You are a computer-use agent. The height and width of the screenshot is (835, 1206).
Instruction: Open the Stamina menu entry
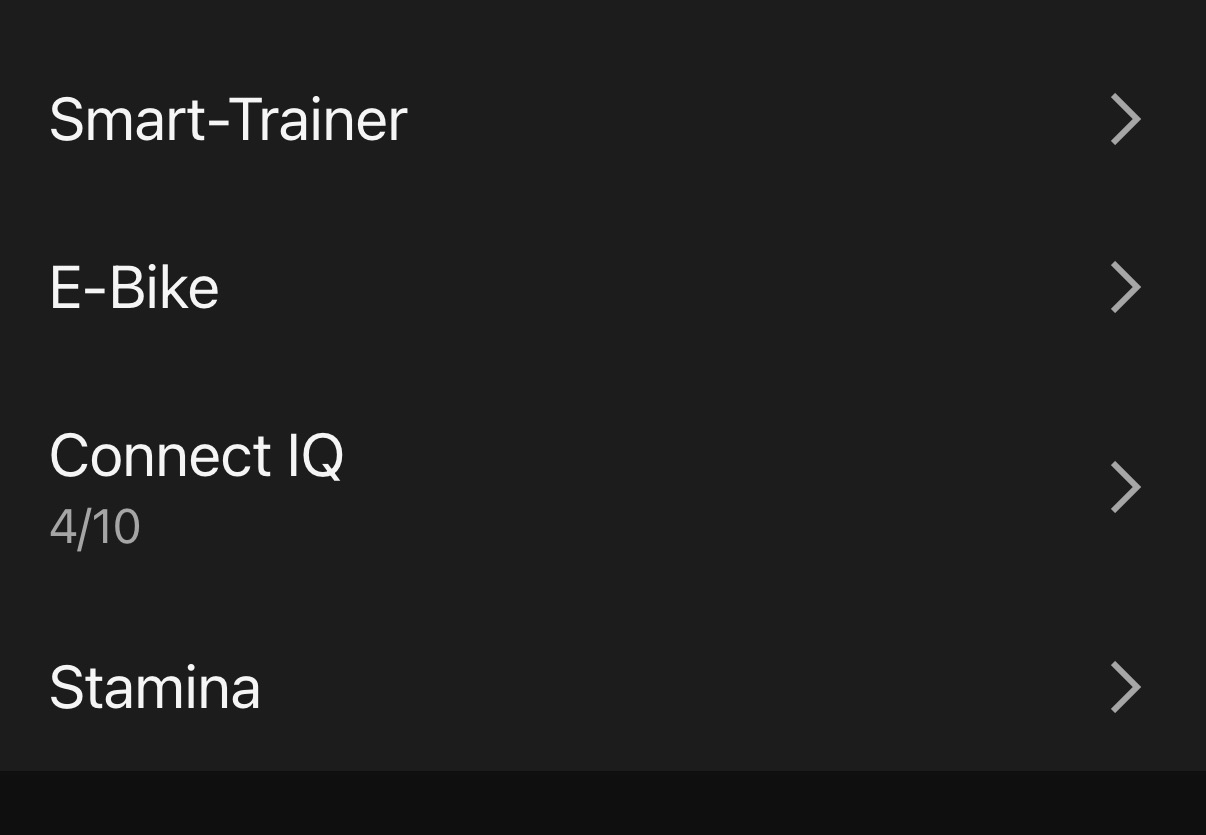tap(600, 688)
